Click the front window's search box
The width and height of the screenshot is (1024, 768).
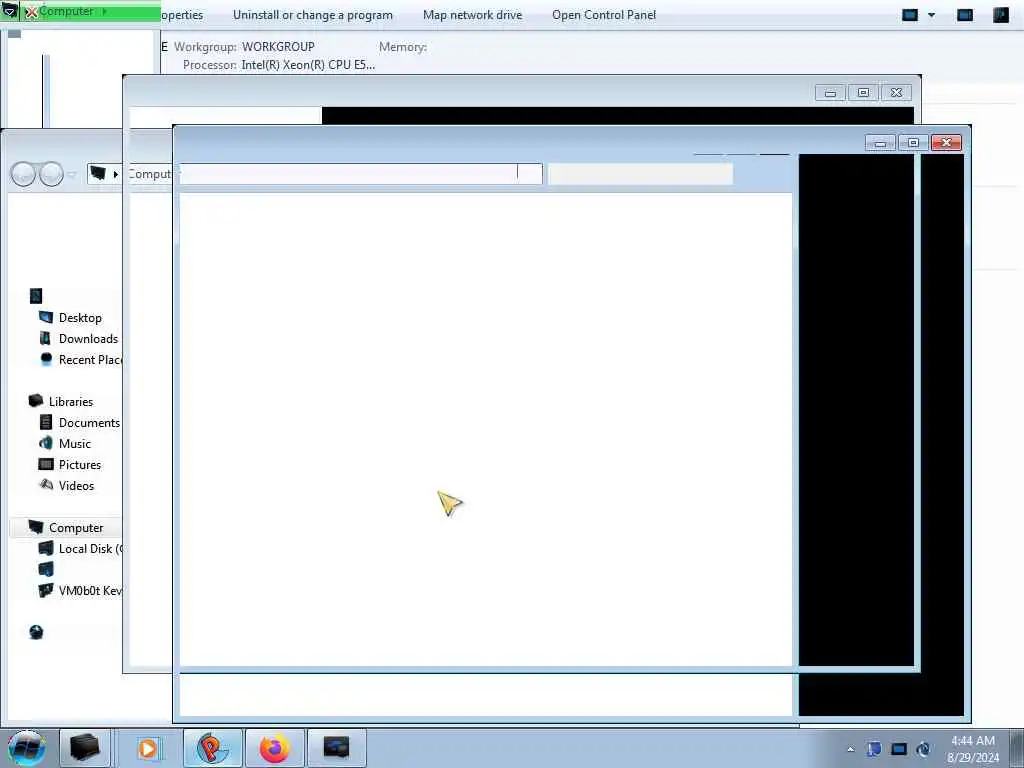640,174
